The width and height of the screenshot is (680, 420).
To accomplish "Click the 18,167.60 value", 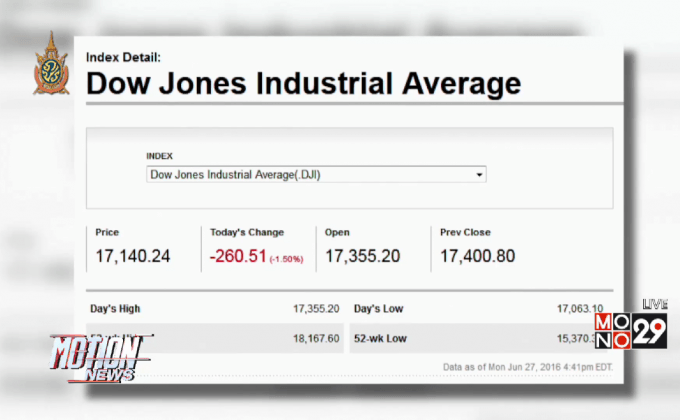I will (x=316, y=339).
